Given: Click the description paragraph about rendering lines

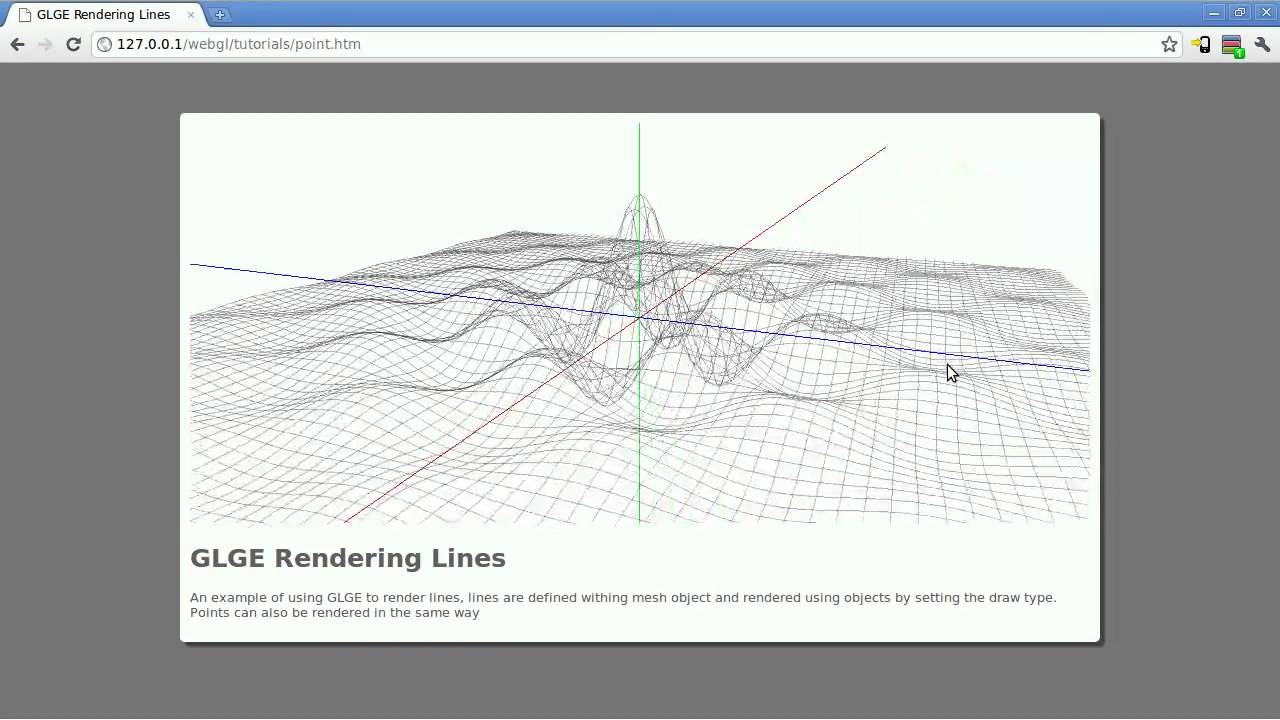Looking at the screenshot, I should pyautogui.click(x=623, y=605).
